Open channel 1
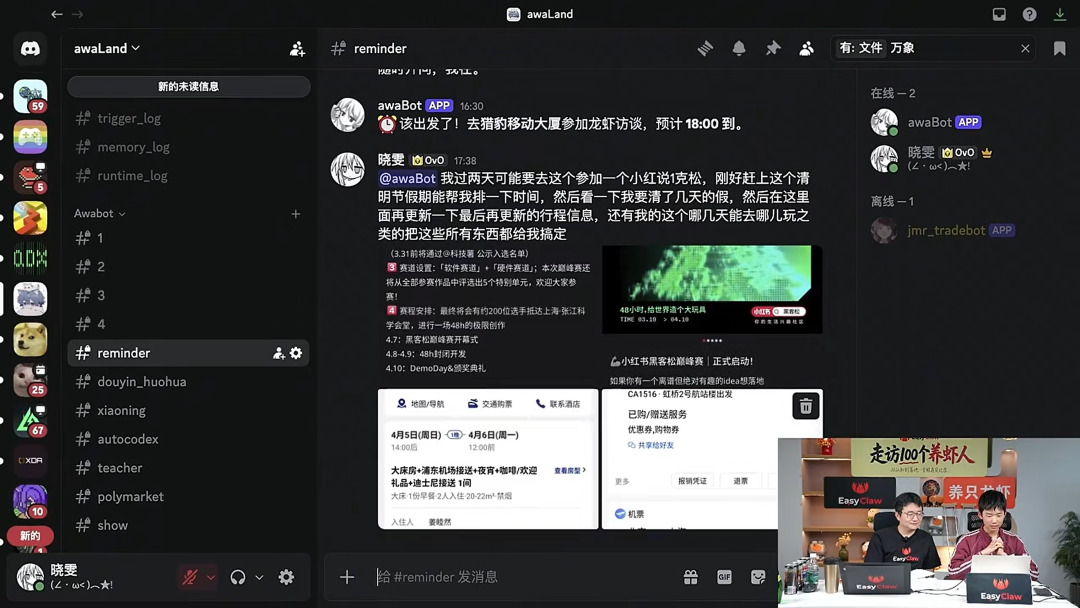 pyautogui.click(x=188, y=238)
